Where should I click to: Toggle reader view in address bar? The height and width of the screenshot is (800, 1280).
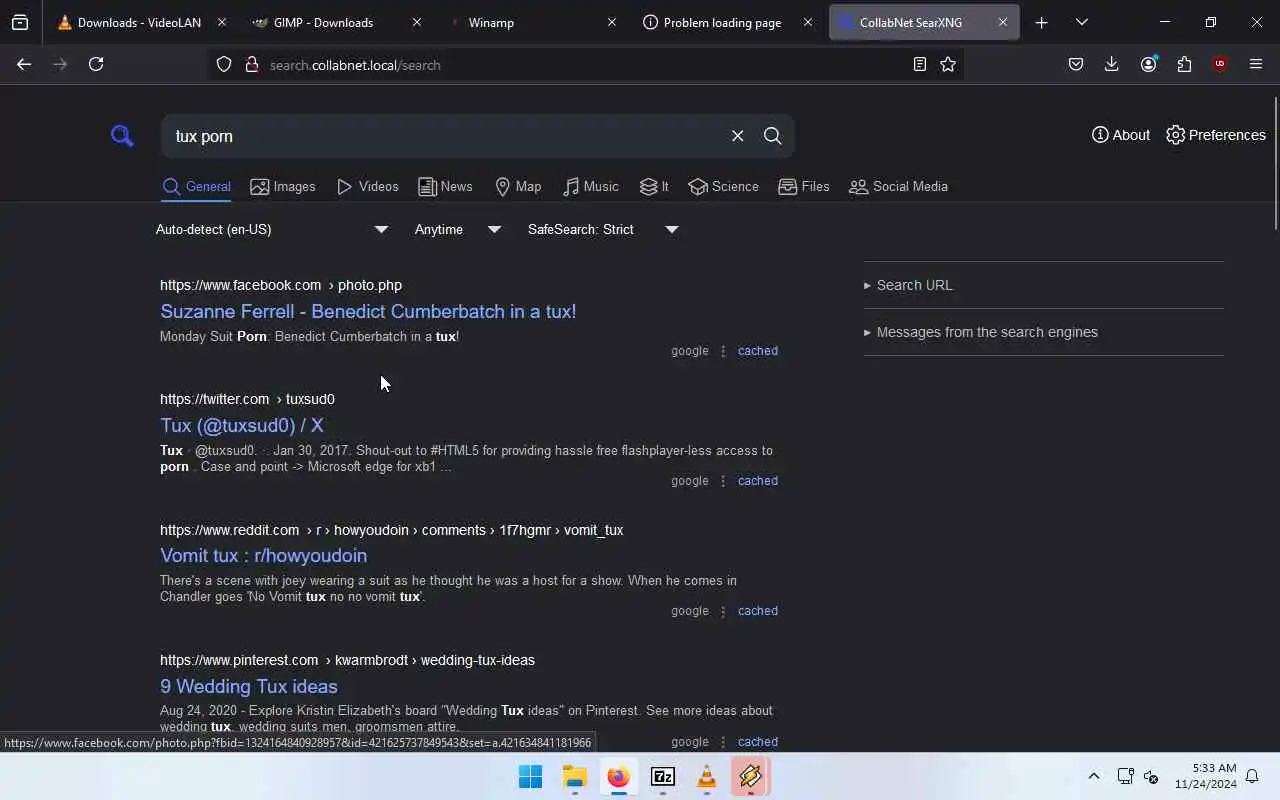click(x=919, y=64)
